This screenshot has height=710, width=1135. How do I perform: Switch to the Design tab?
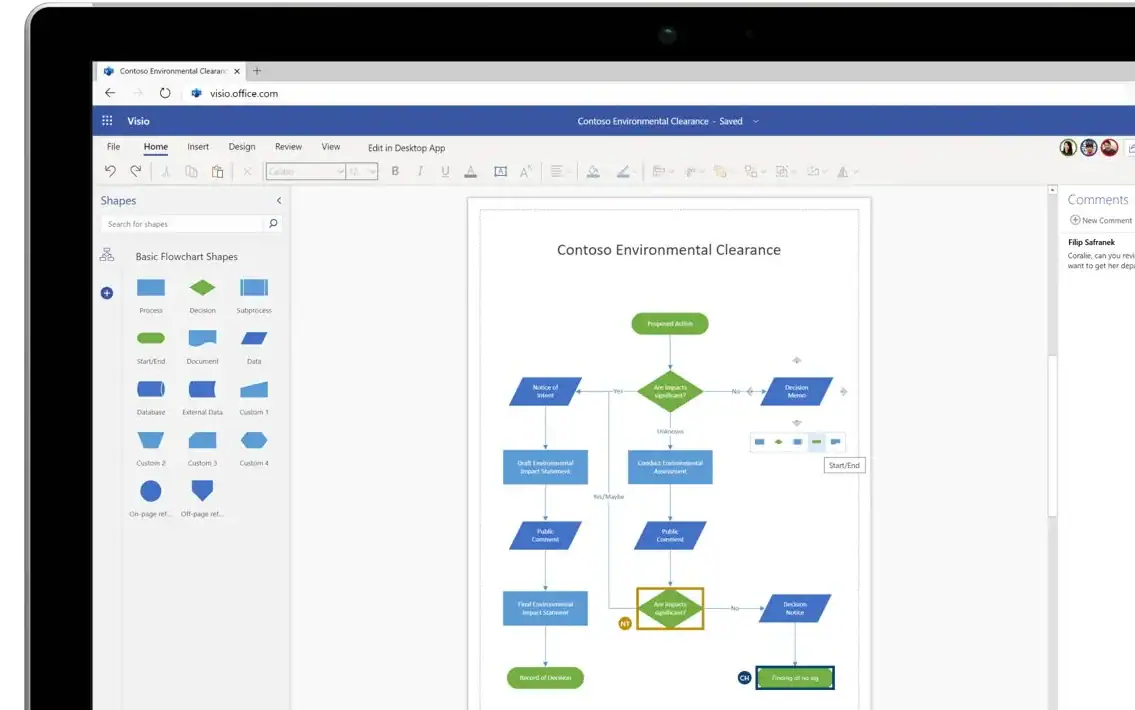click(x=242, y=147)
